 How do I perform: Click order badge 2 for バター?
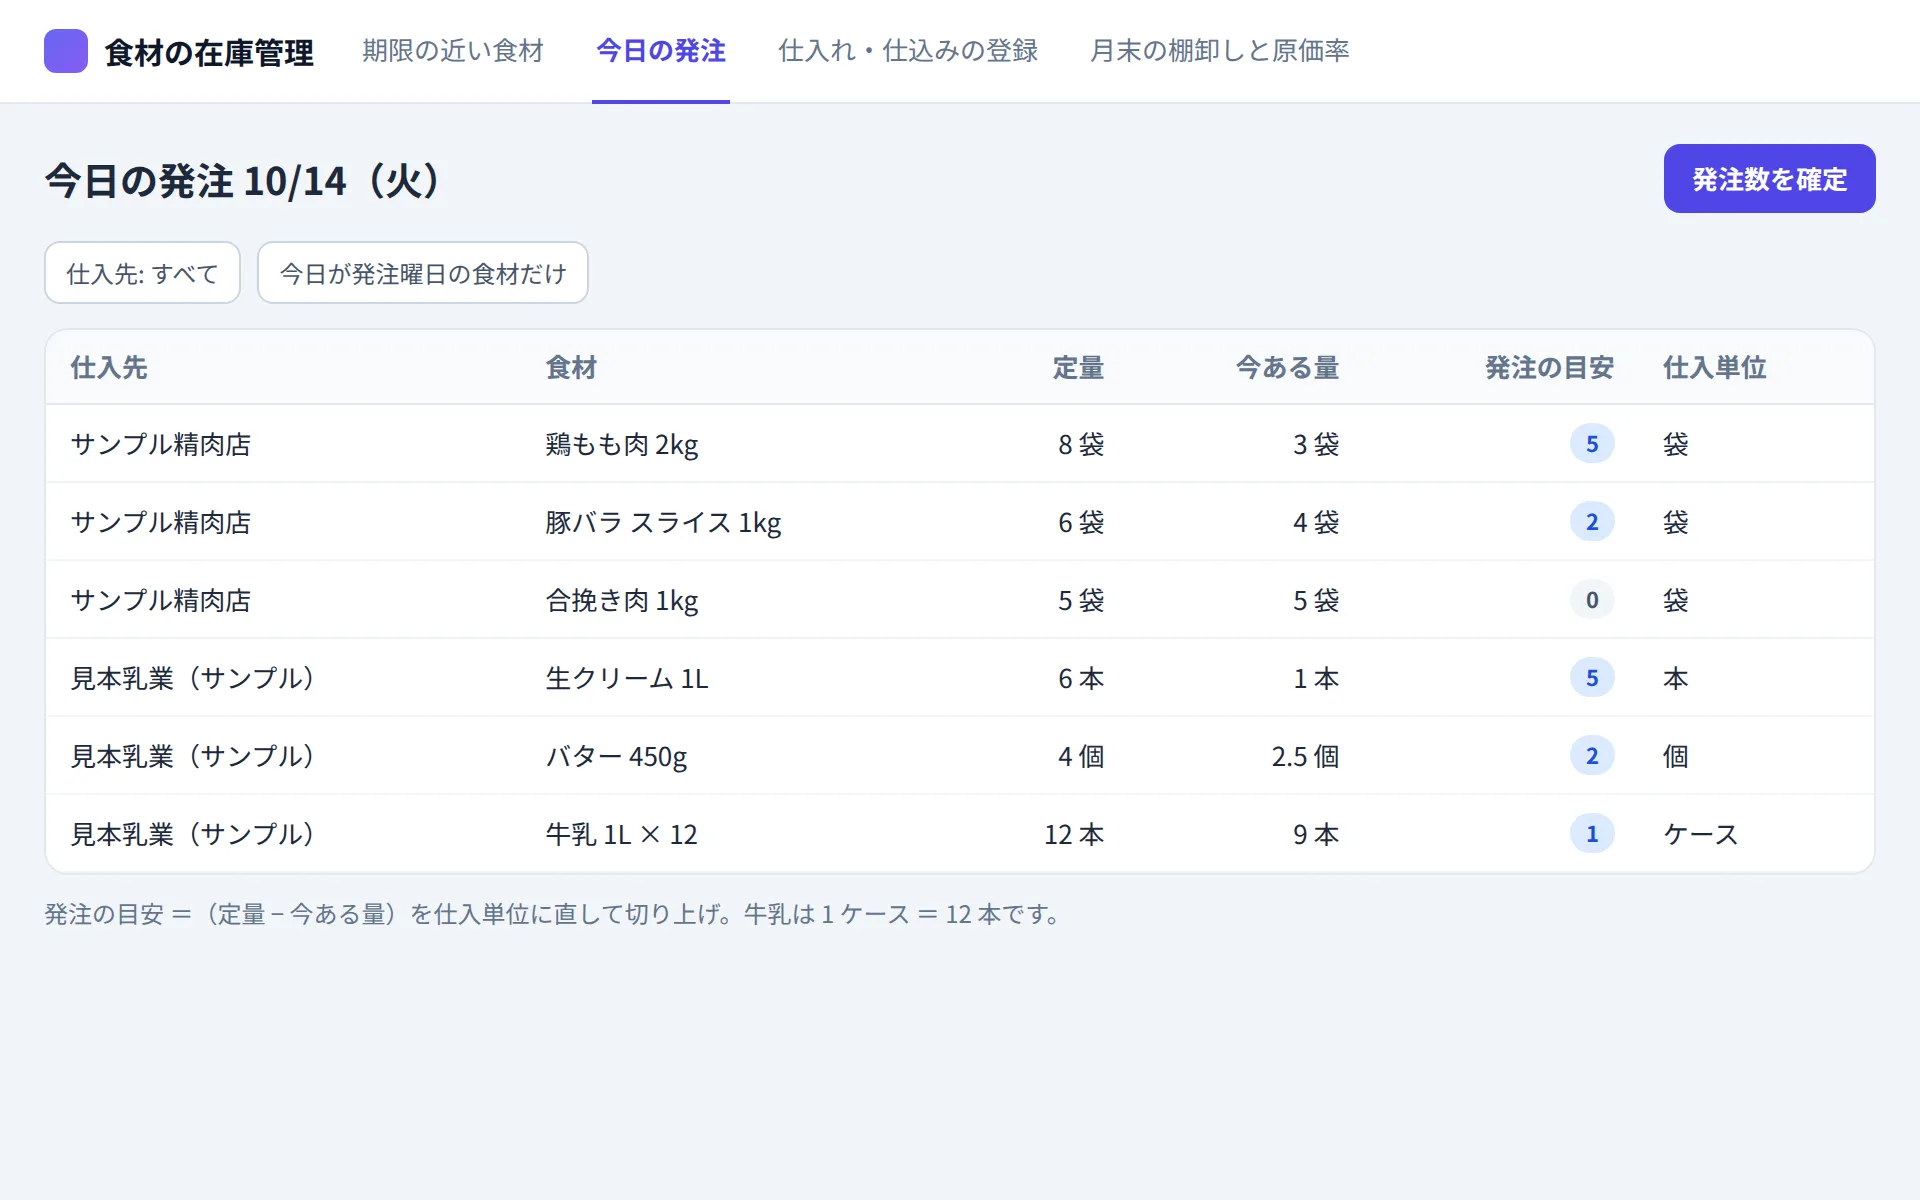coord(1592,756)
